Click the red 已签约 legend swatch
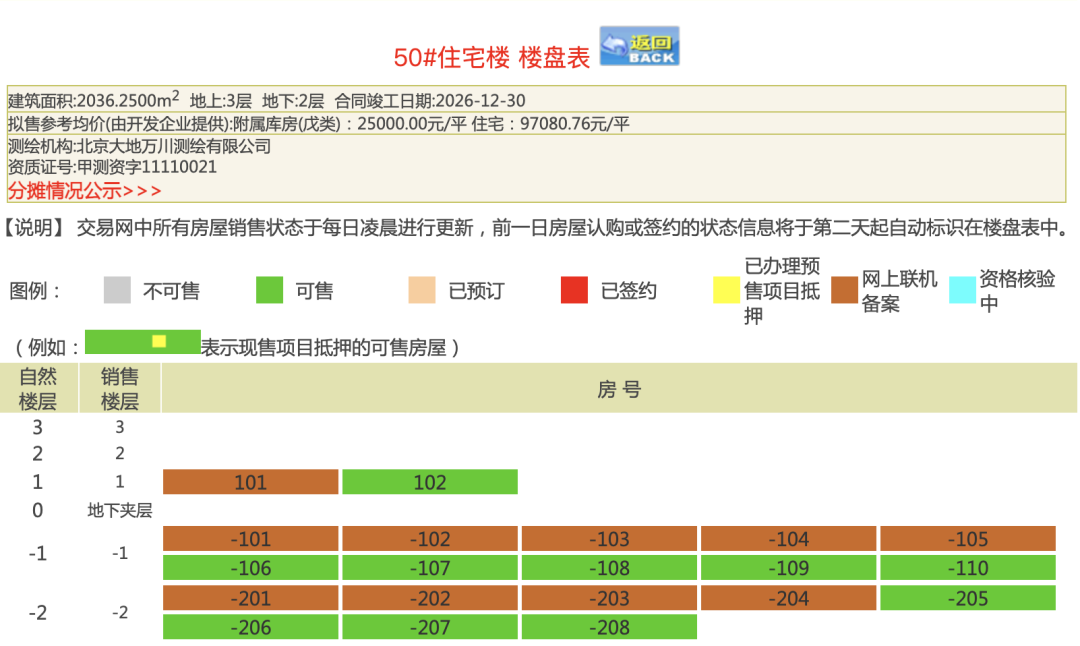Image resolution: width=1080 pixels, height=646 pixels. [574, 290]
